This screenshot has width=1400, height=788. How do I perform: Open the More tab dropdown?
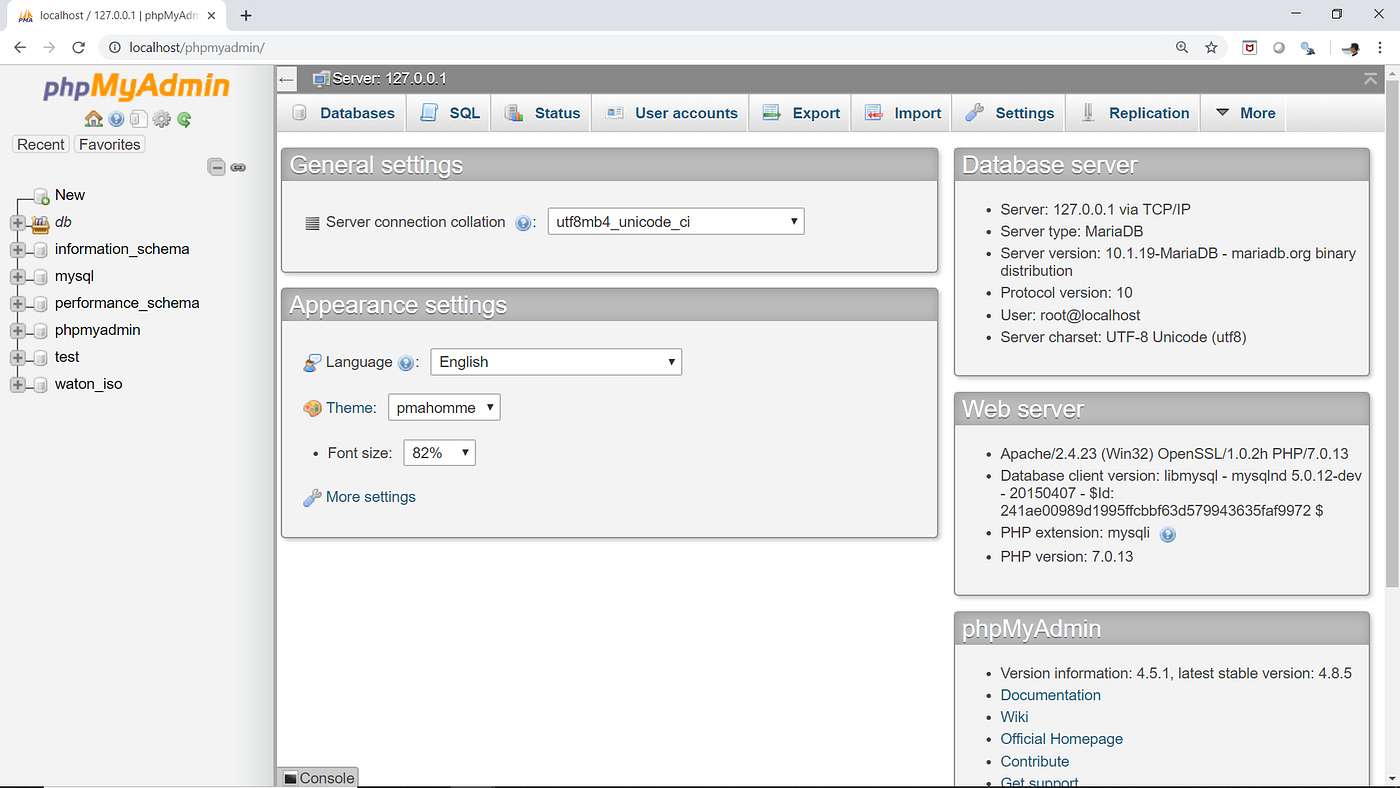click(1245, 113)
